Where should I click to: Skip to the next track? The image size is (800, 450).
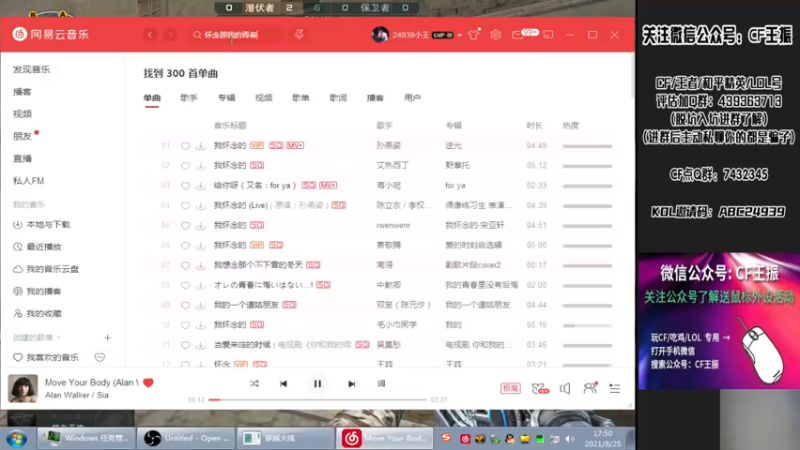point(352,384)
